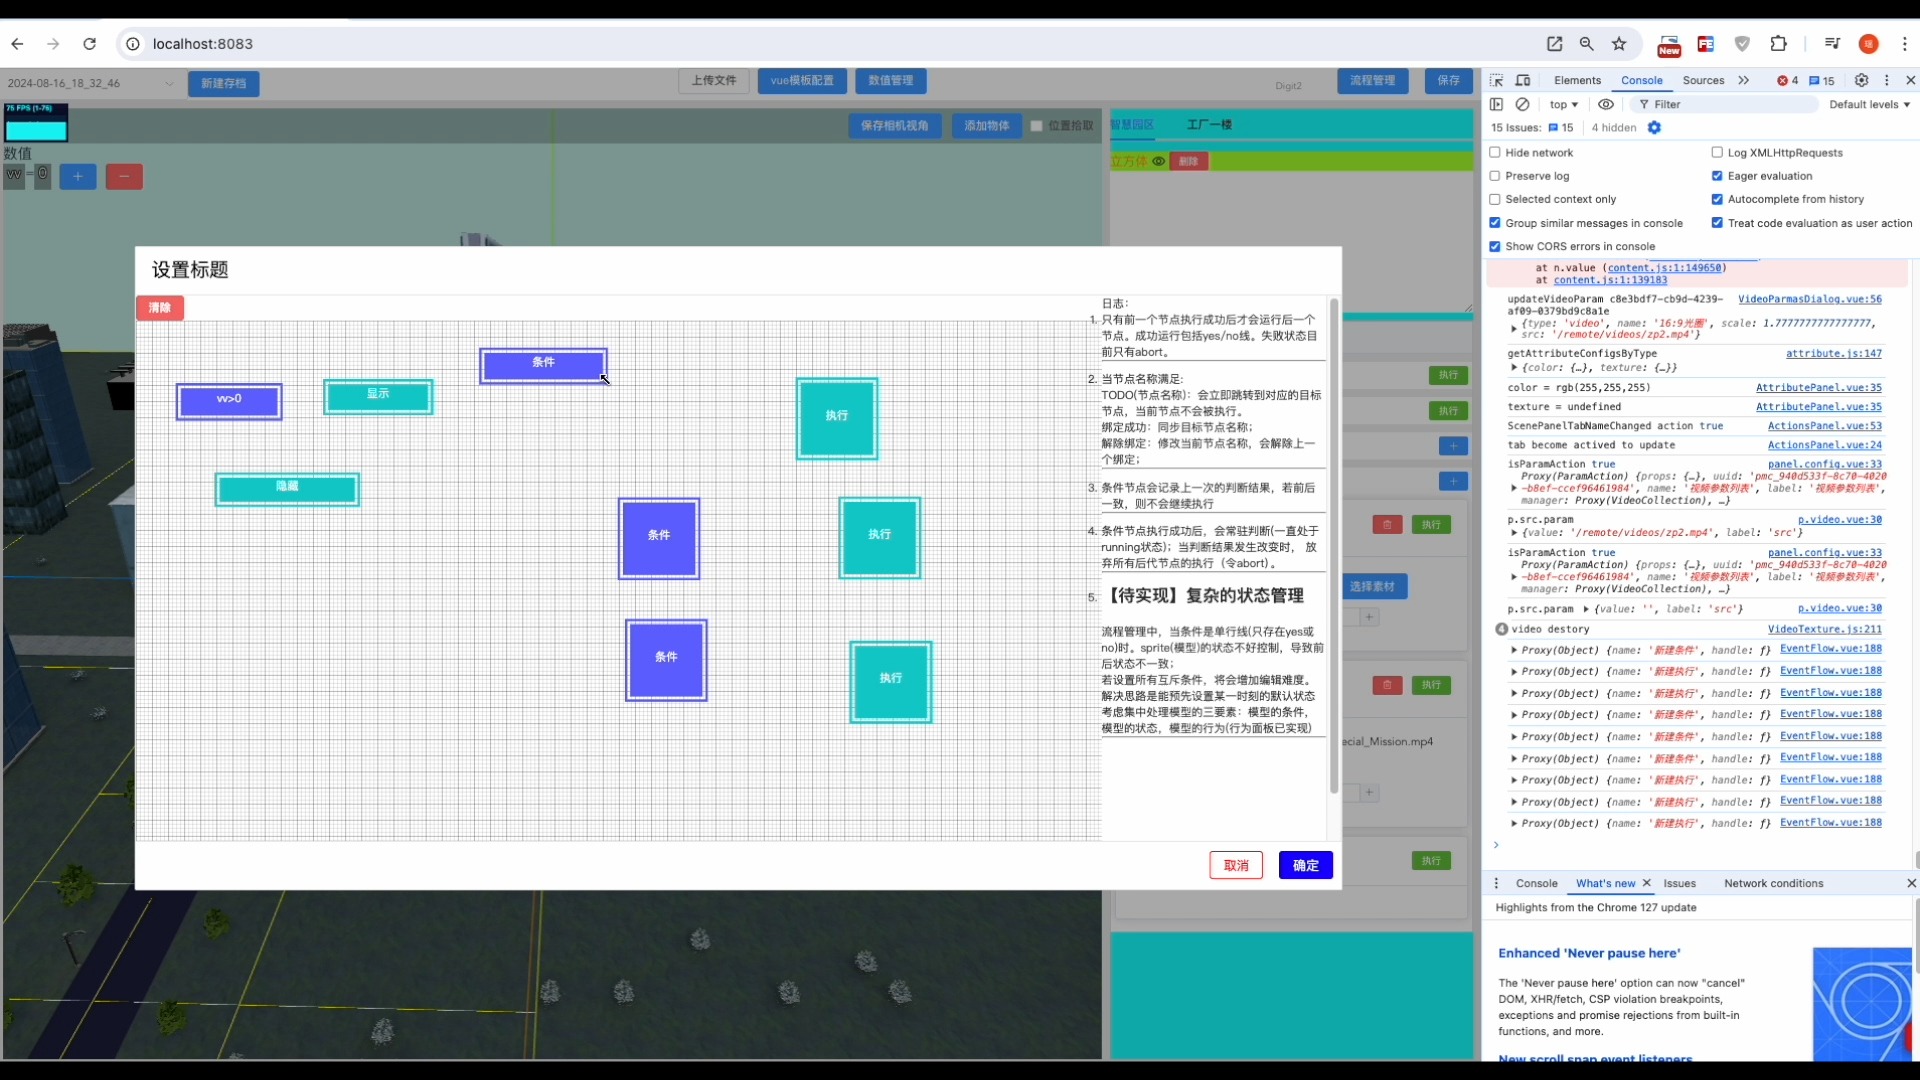Bookmark the page with the star icon
This screenshot has height=1080, width=1920.
1619,44
